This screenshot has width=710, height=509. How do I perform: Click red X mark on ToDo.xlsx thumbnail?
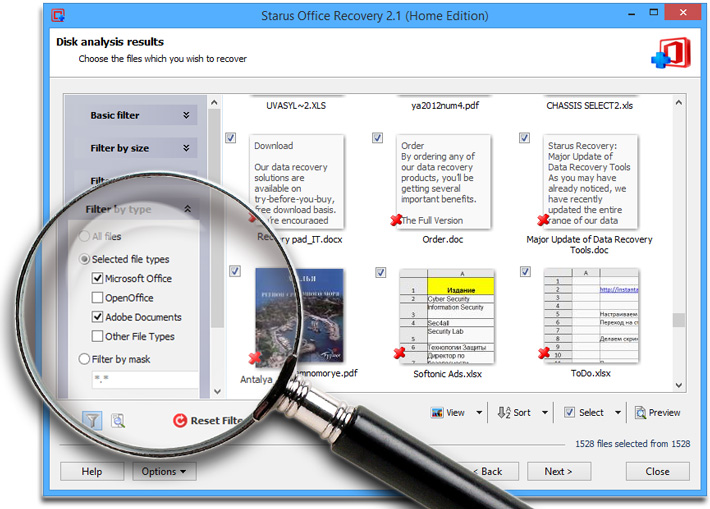(x=544, y=353)
